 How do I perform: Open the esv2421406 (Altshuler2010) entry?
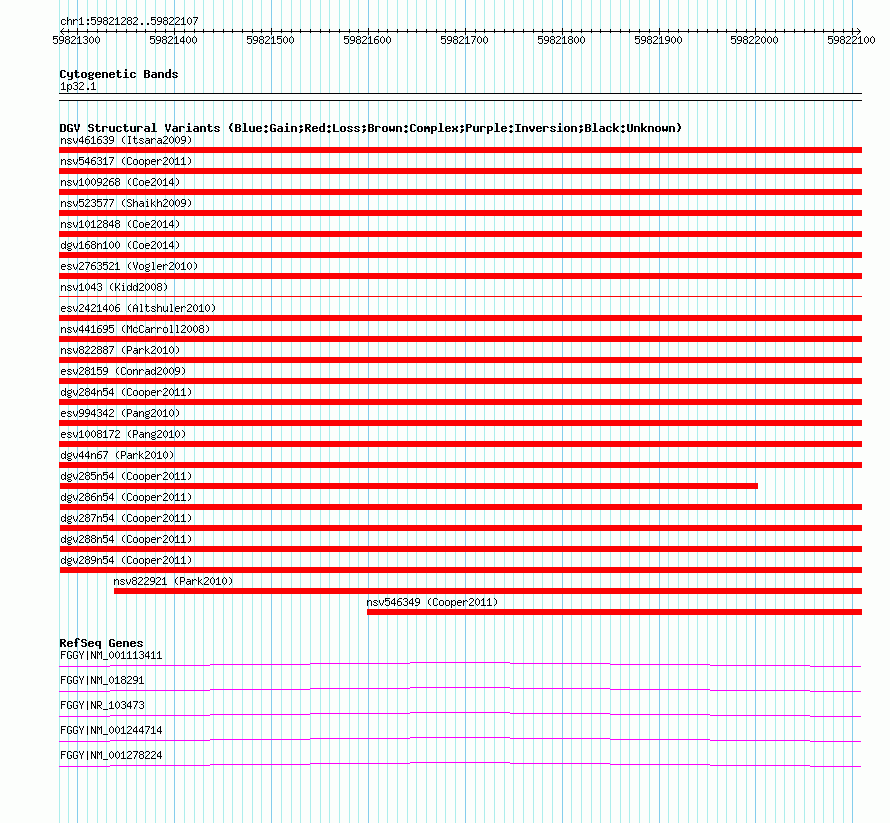coord(138,308)
